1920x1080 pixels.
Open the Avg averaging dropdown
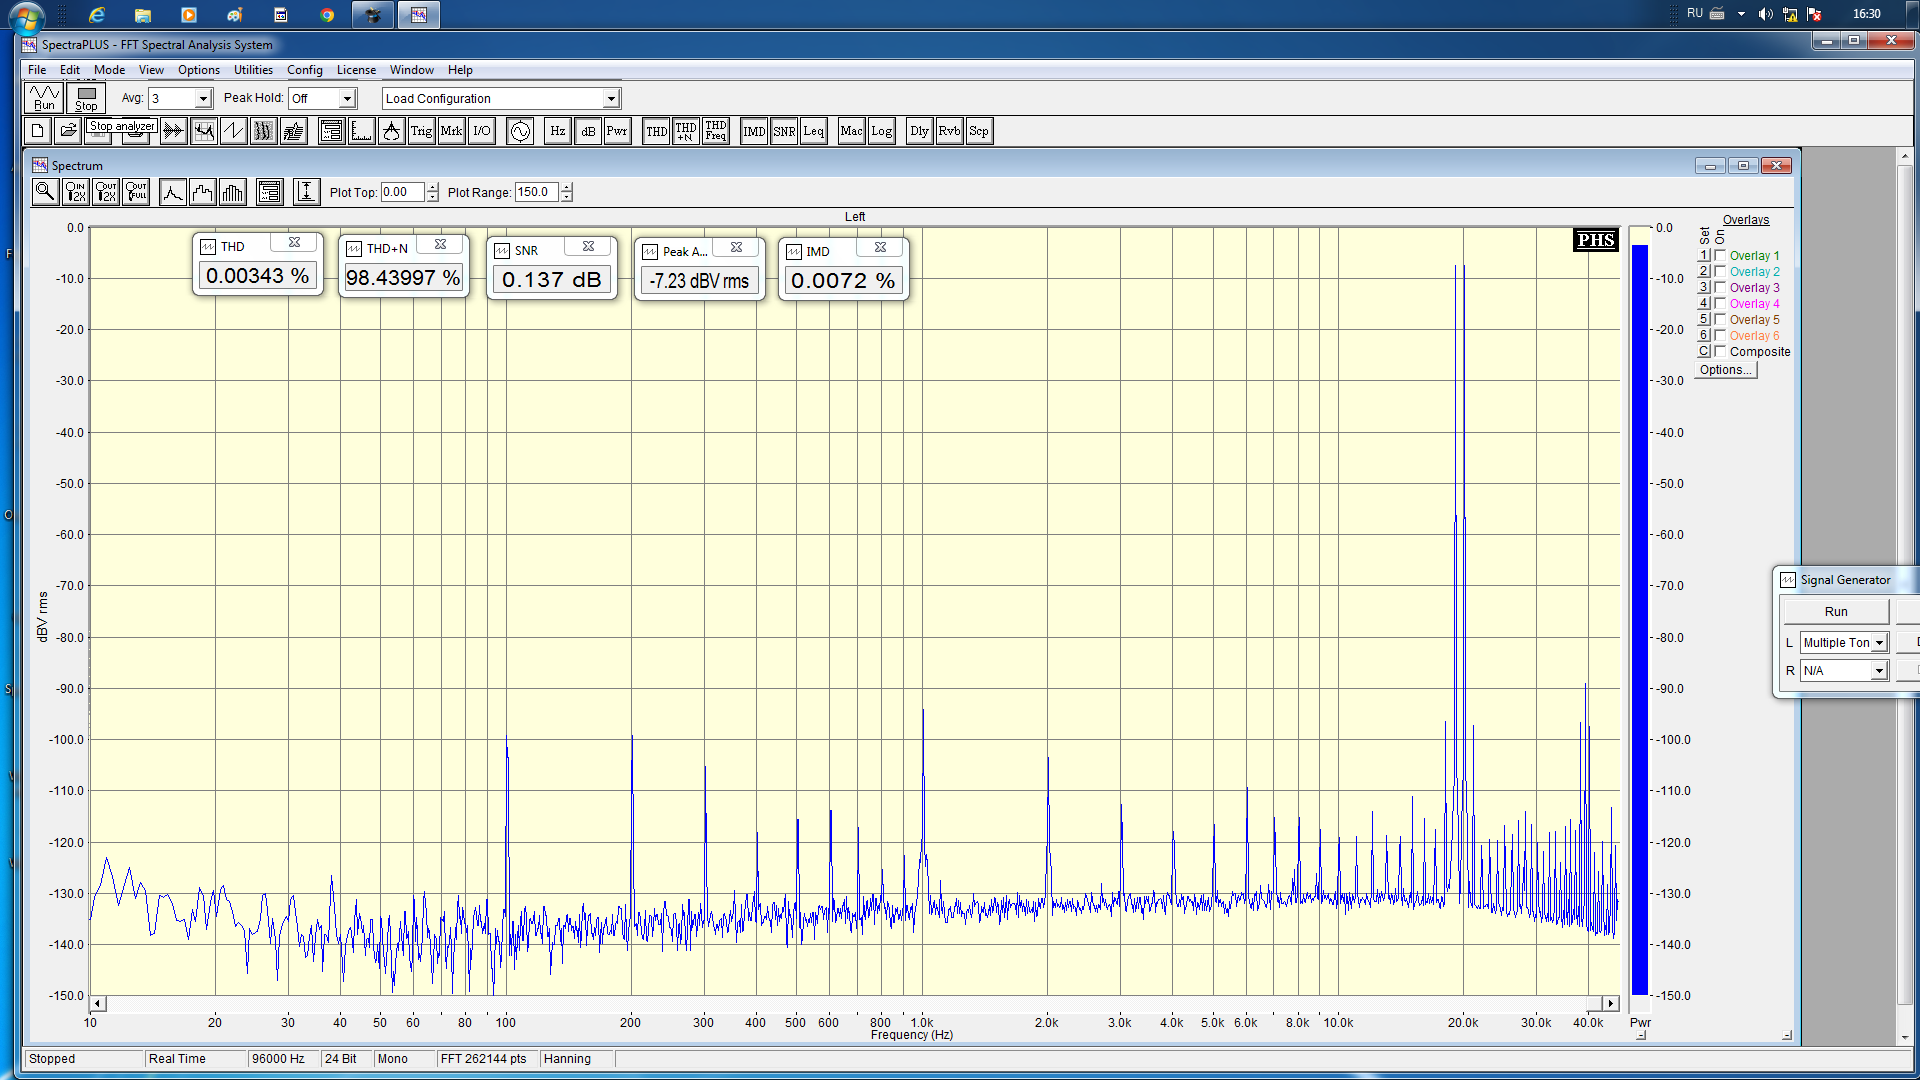(x=203, y=99)
